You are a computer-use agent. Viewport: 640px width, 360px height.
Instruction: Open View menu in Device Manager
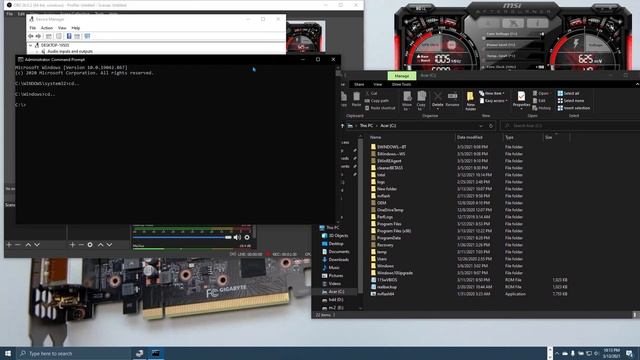coord(62,28)
